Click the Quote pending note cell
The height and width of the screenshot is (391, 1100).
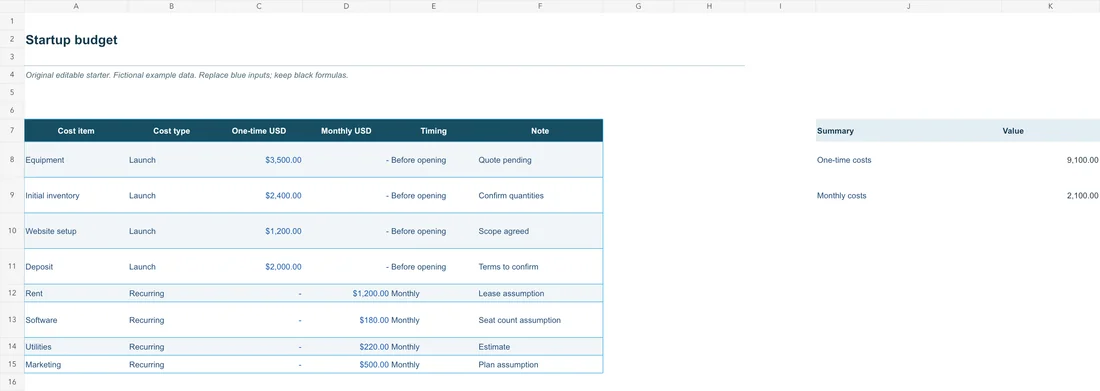tap(539, 160)
